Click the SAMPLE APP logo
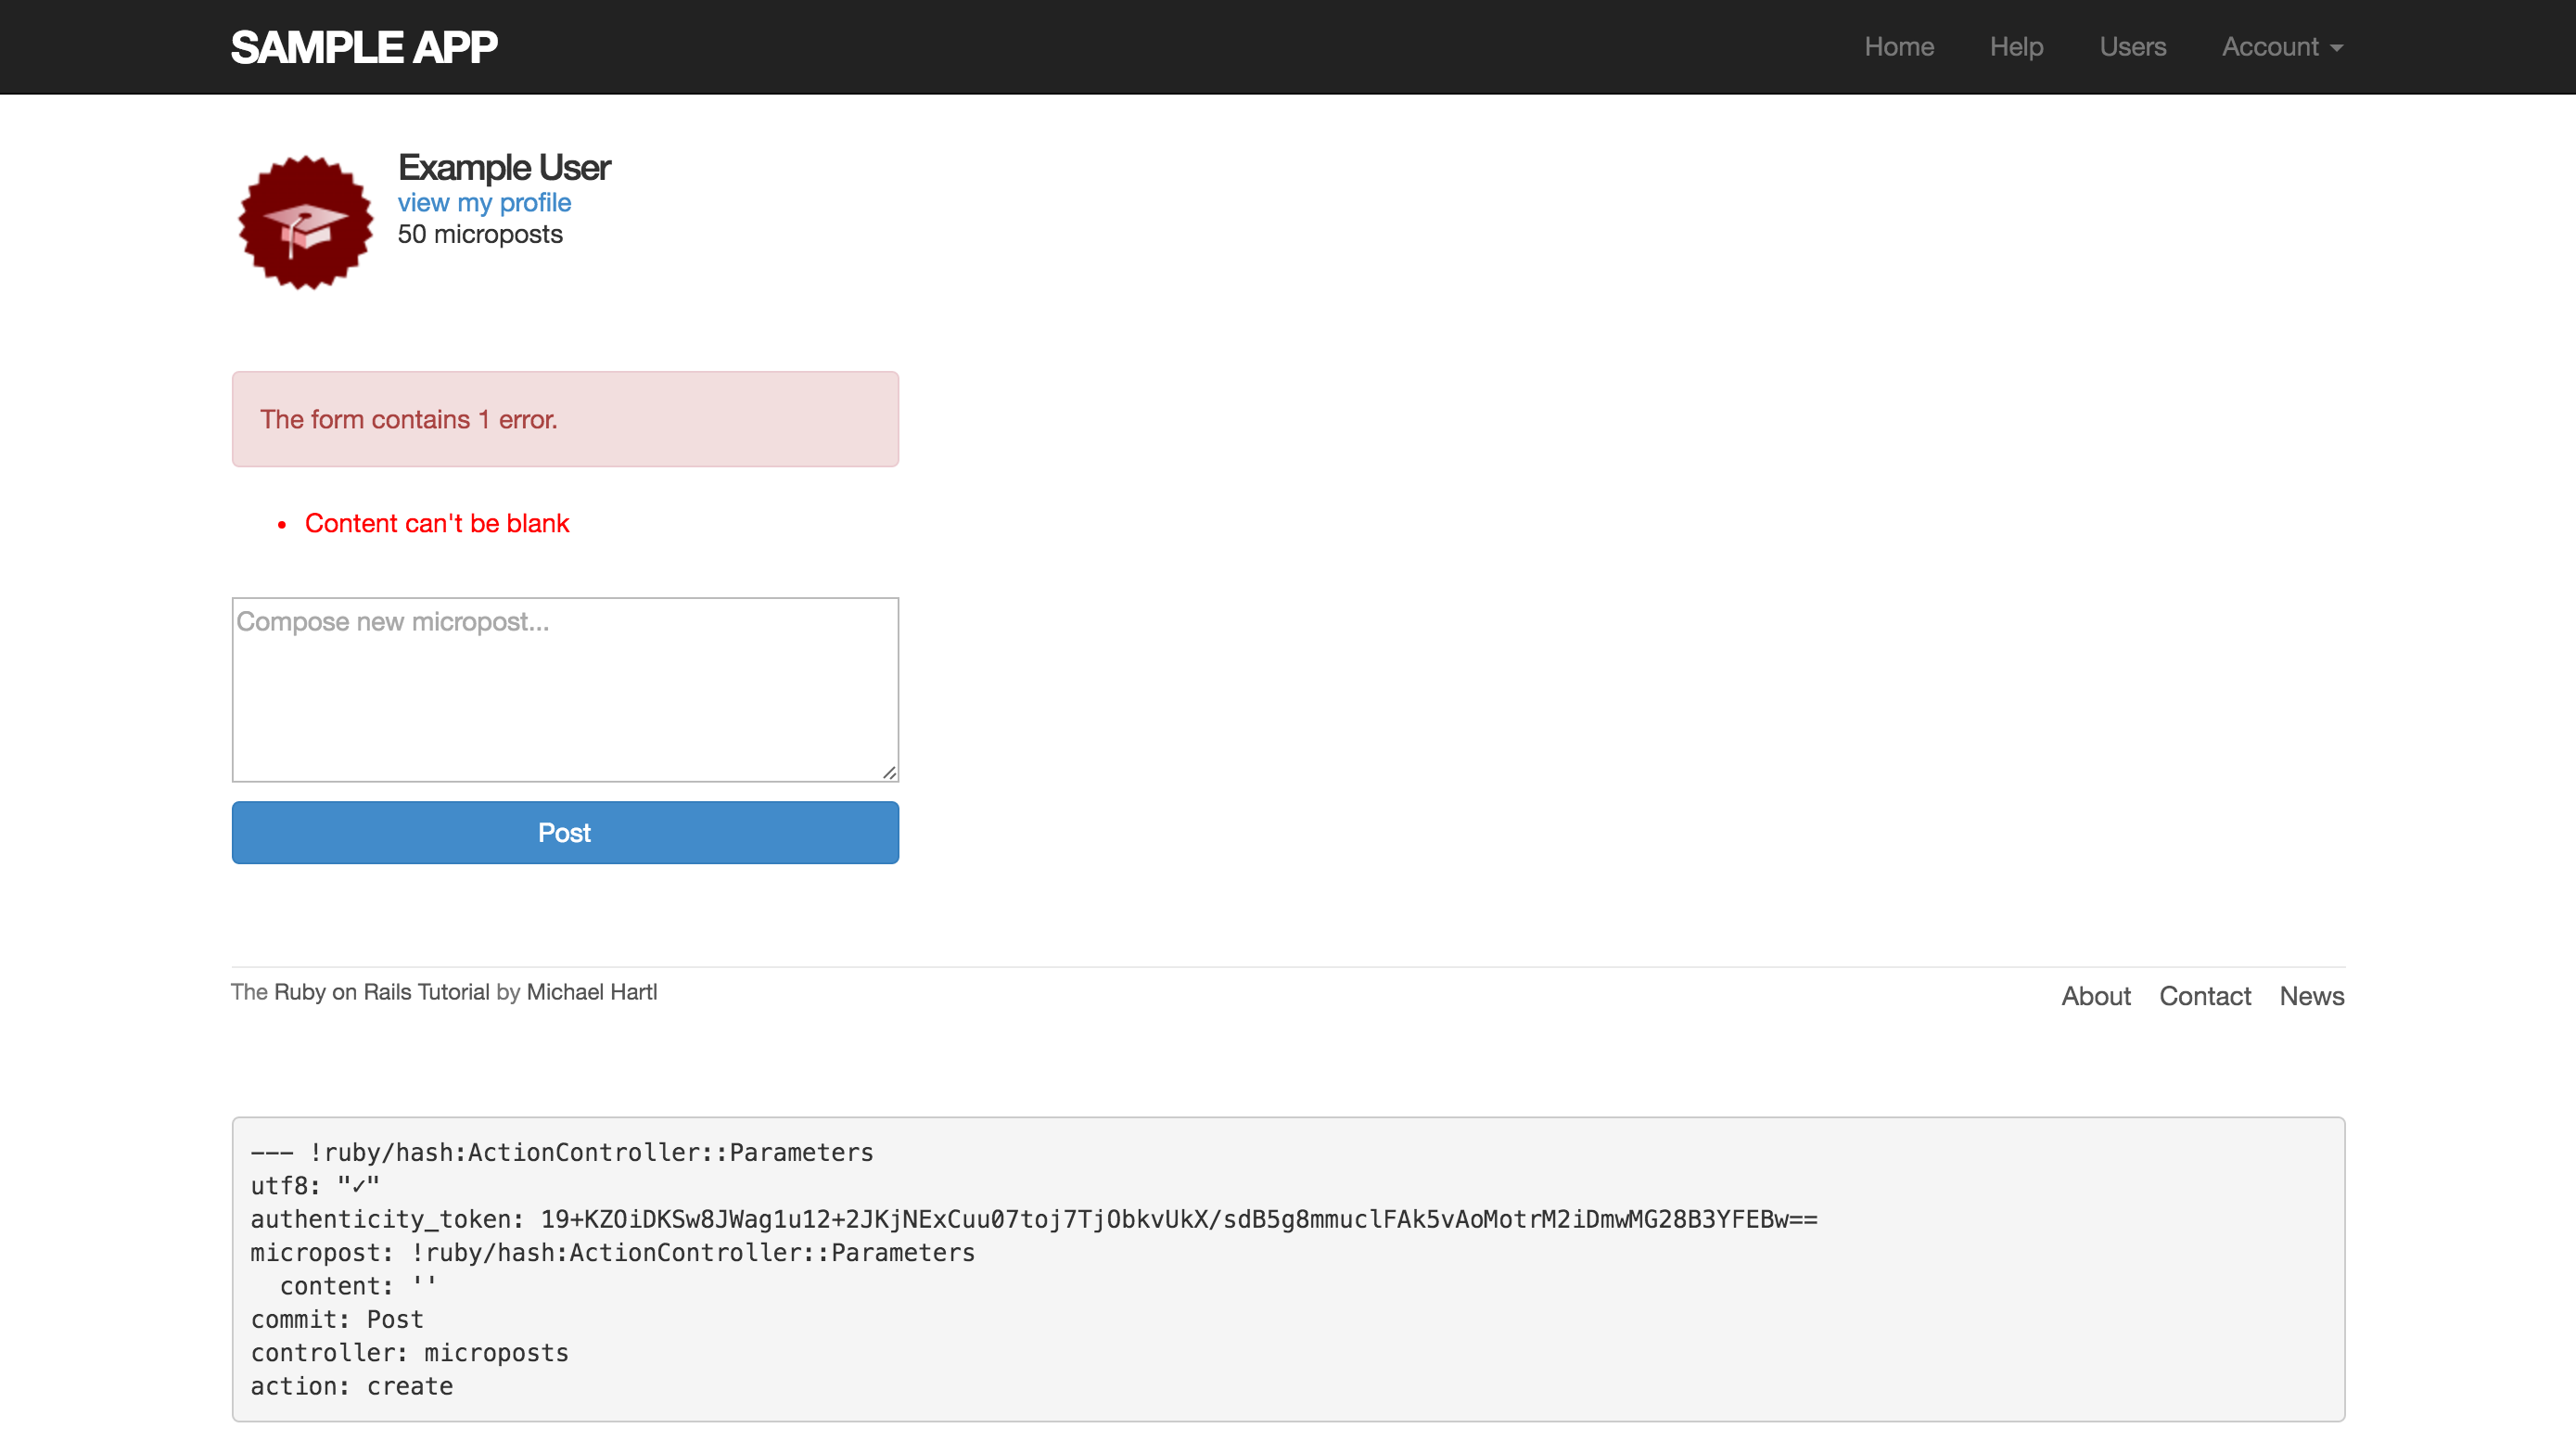This screenshot has height=1441, width=2576. coord(364,47)
